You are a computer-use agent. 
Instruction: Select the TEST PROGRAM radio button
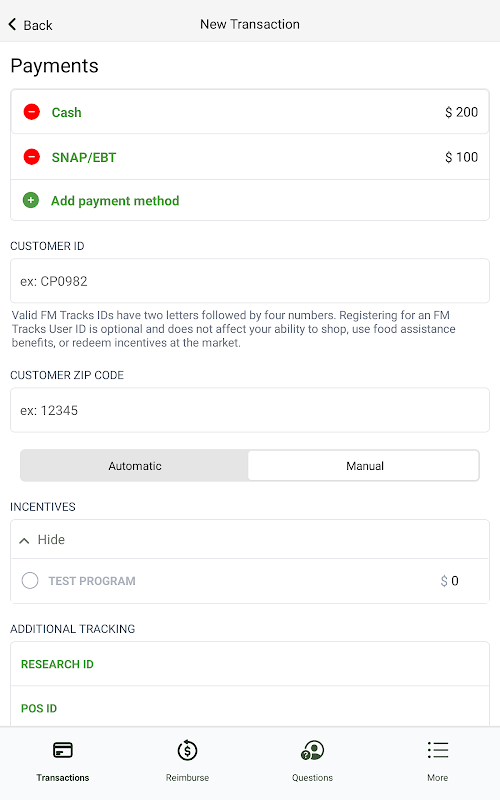[x=30, y=580]
